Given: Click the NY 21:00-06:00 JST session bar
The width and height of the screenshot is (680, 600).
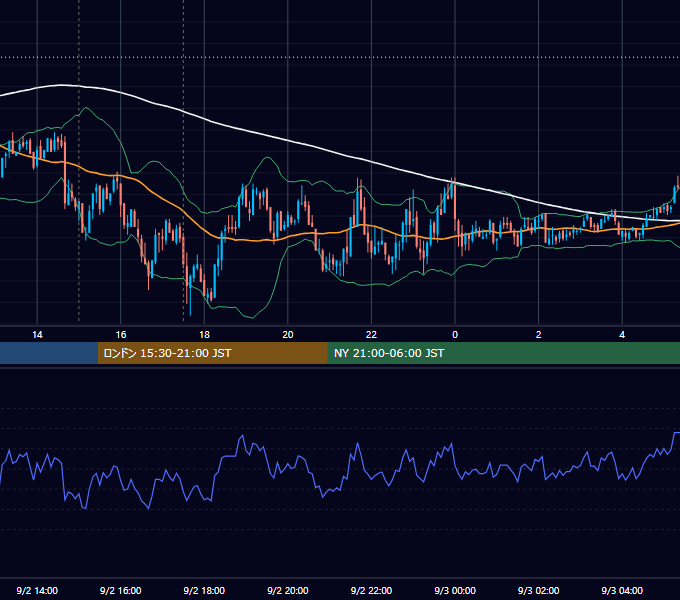Looking at the screenshot, I should click(503, 353).
